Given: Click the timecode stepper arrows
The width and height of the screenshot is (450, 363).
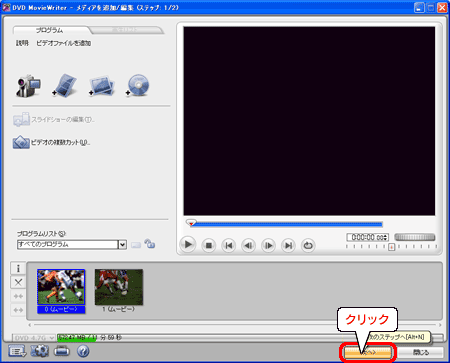Looking at the screenshot, I should [386, 237].
